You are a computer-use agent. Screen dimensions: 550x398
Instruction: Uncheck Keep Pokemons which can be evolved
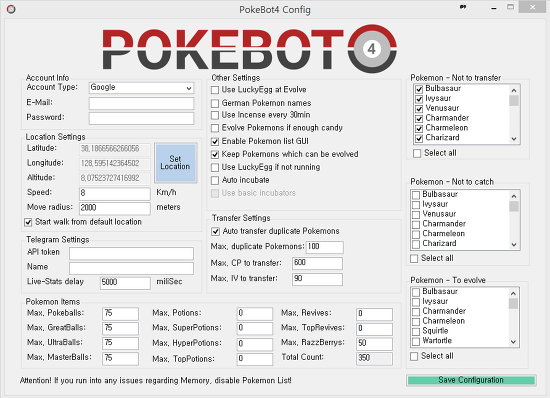(215, 155)
